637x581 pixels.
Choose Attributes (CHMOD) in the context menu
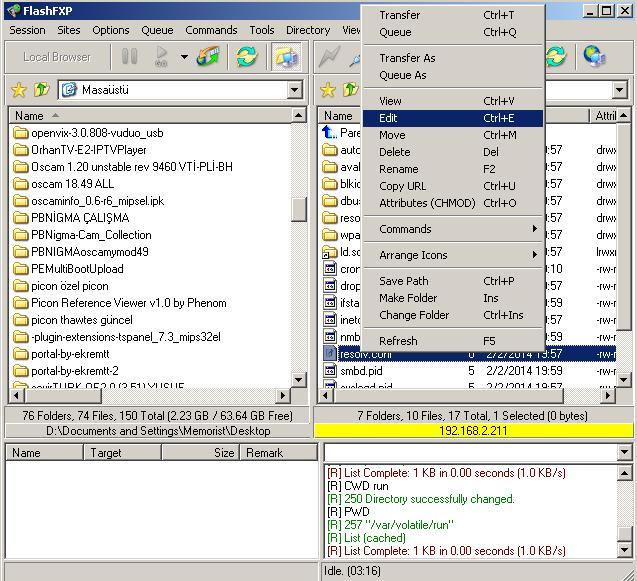(453, 203)
